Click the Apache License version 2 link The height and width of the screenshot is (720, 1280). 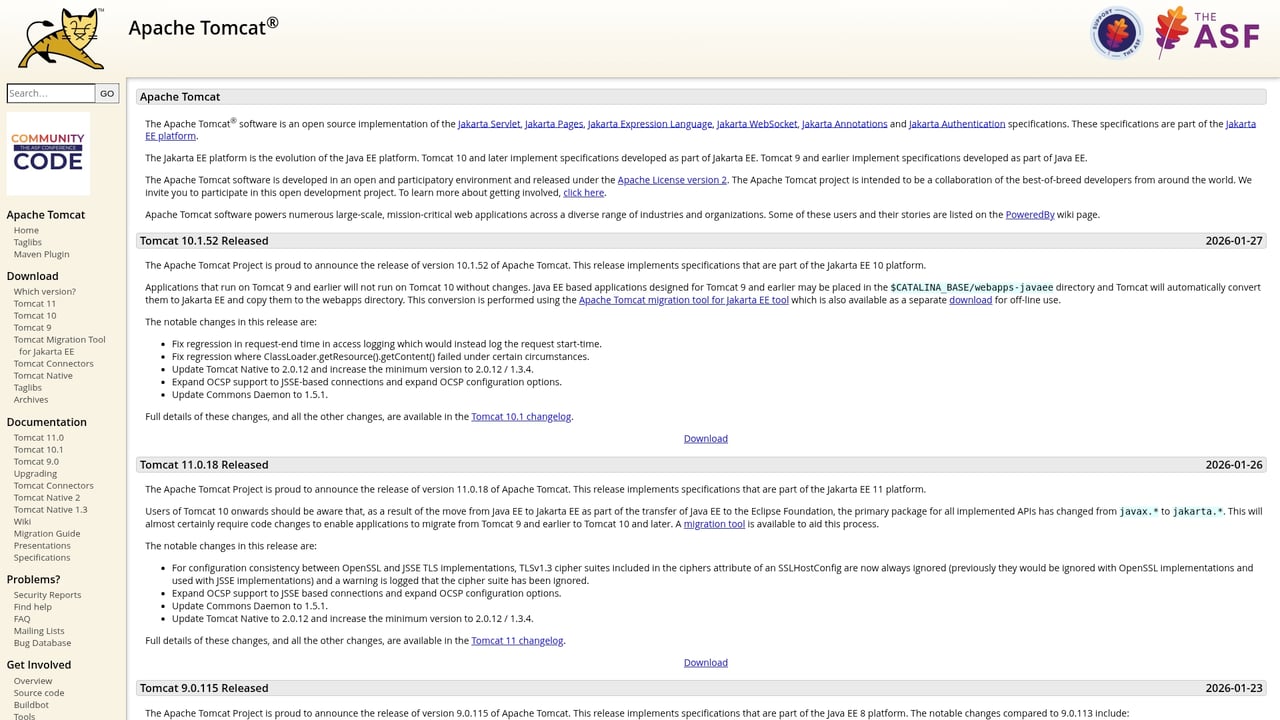pyautogui.click(x=671, y=180)
